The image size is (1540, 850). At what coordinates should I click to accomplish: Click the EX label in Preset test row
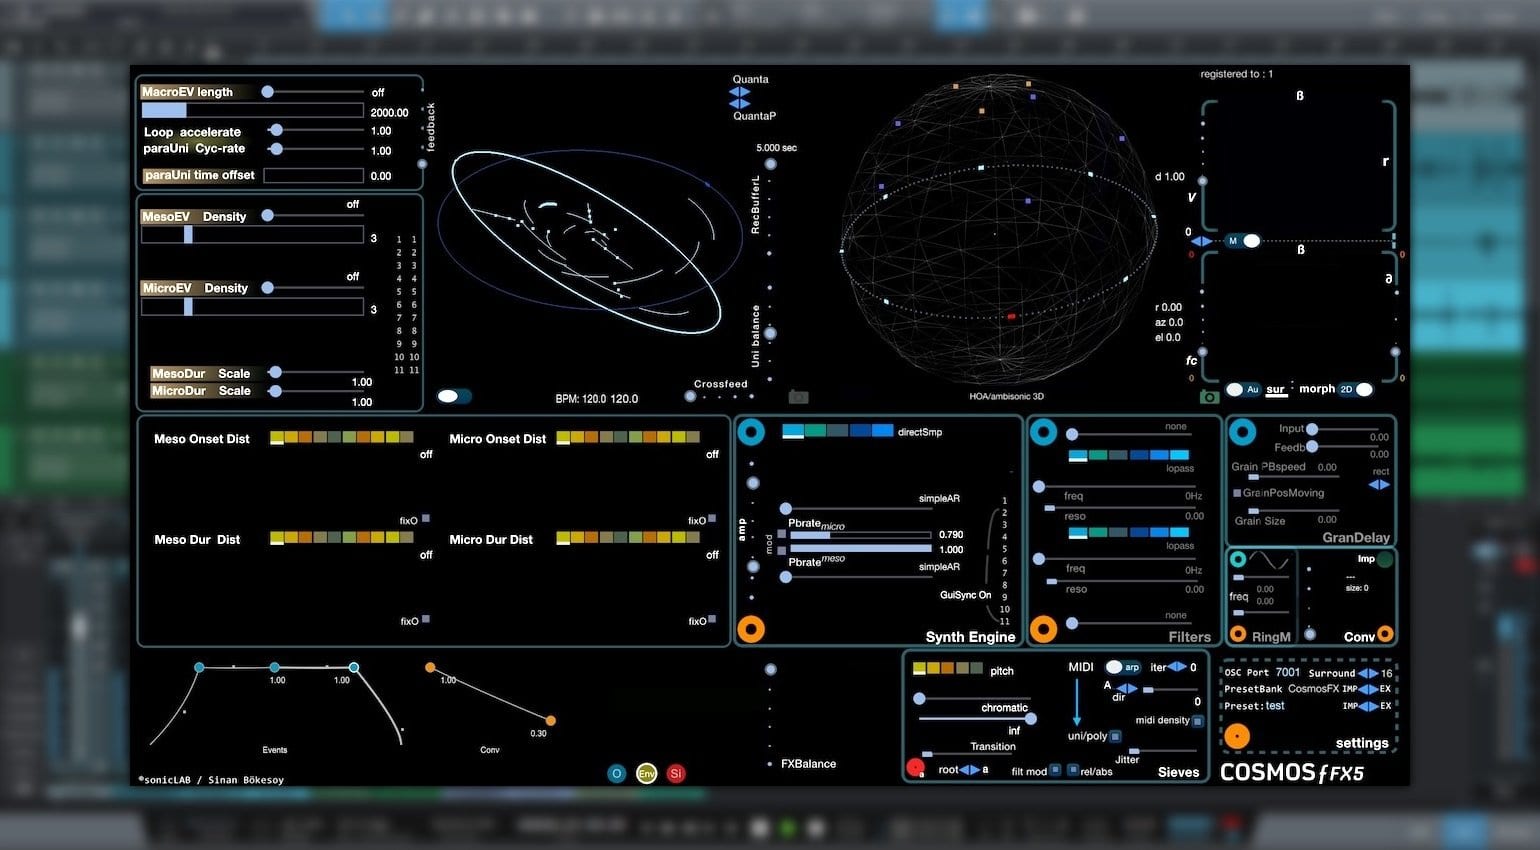pyautogui.click(x=1385, y=706)
